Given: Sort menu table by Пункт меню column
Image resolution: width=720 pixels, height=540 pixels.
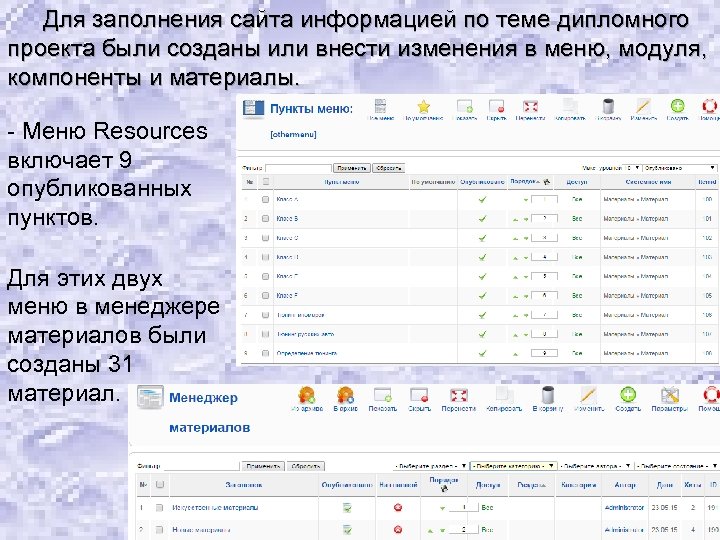Looking at the screenshot, I should click(342, 182).
